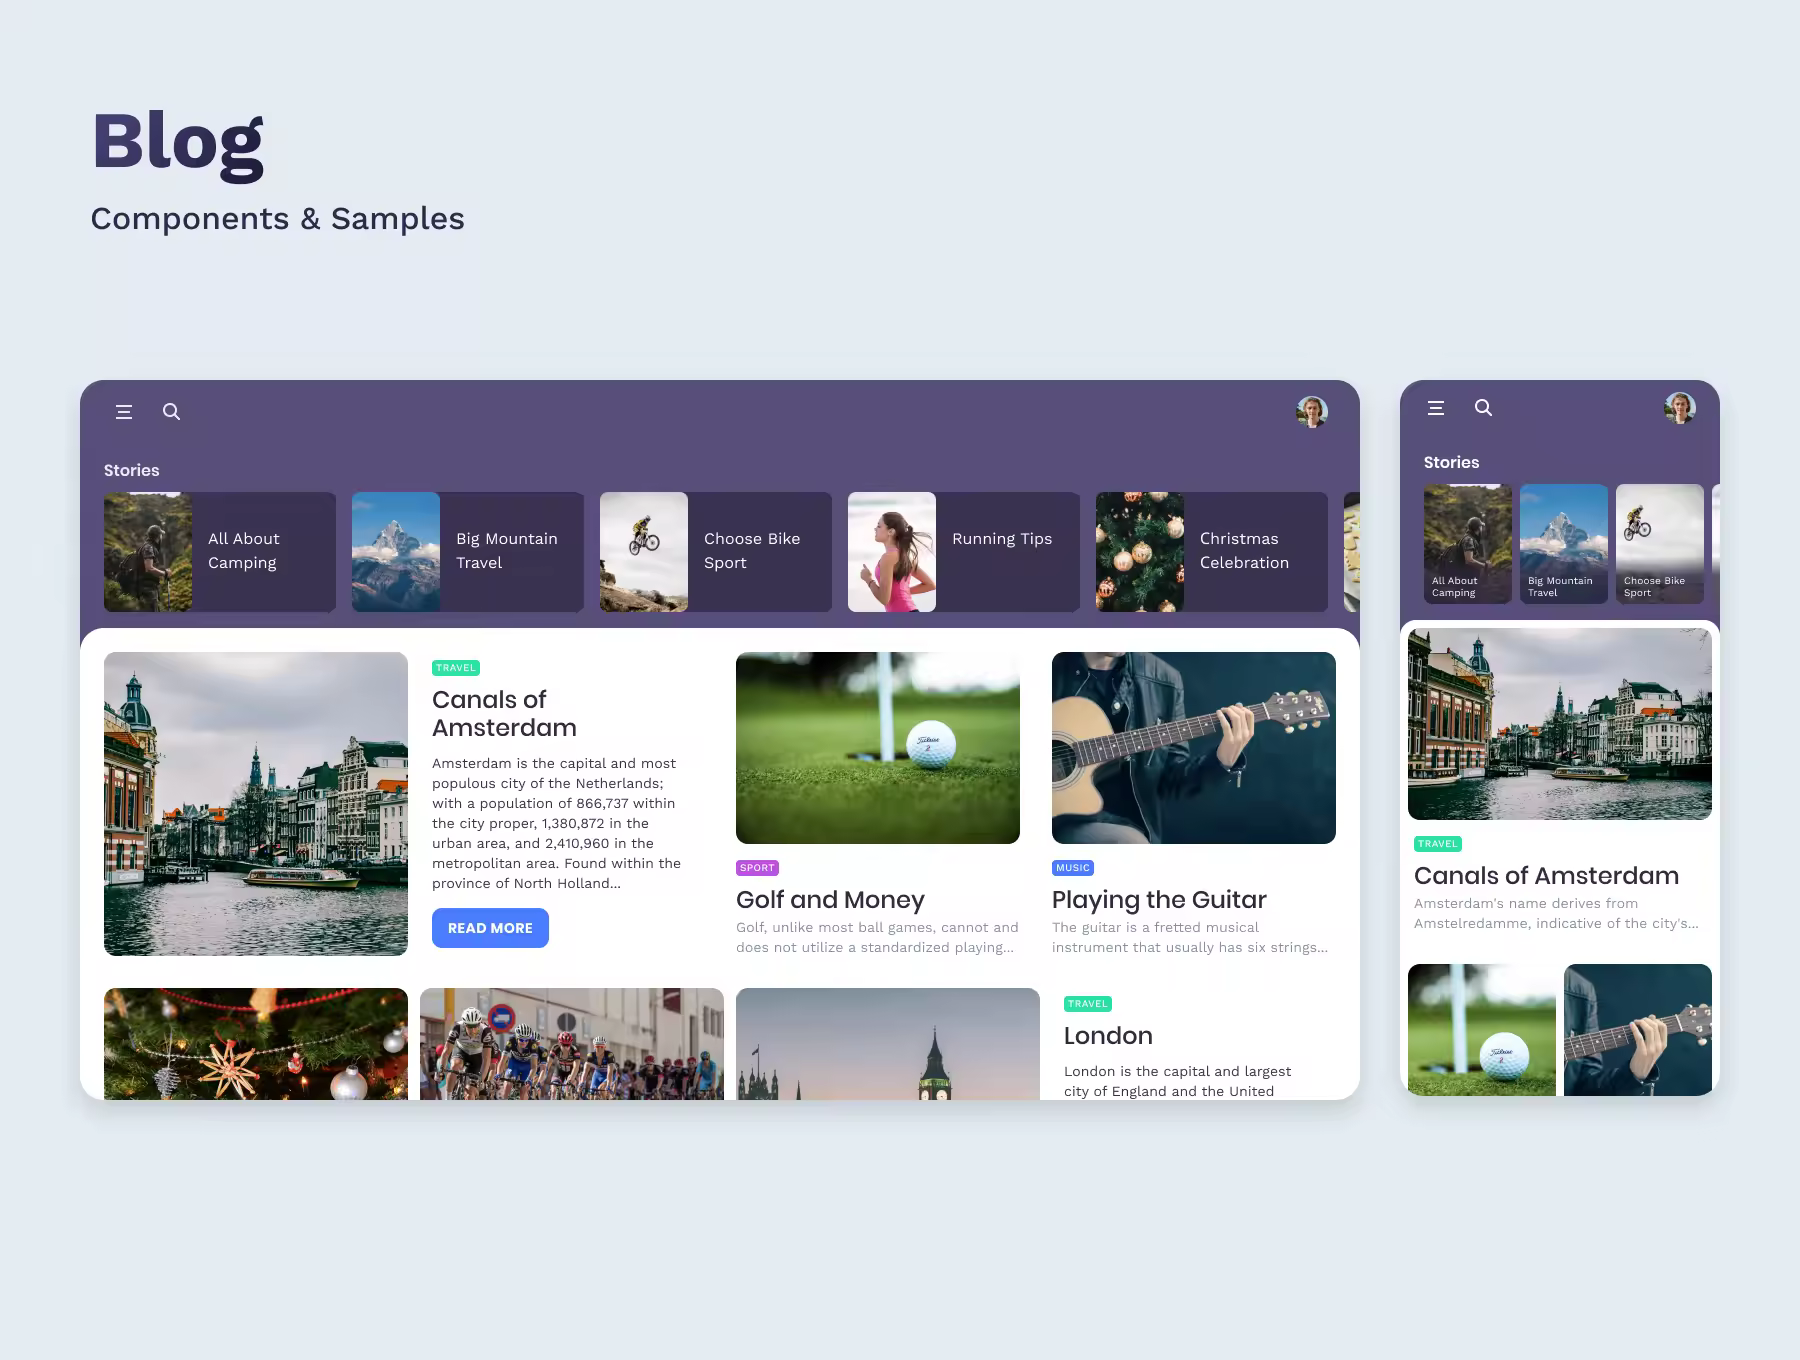Open the hamburger menu in desktop view
1800x1360 pixels.
pos(124,412)
